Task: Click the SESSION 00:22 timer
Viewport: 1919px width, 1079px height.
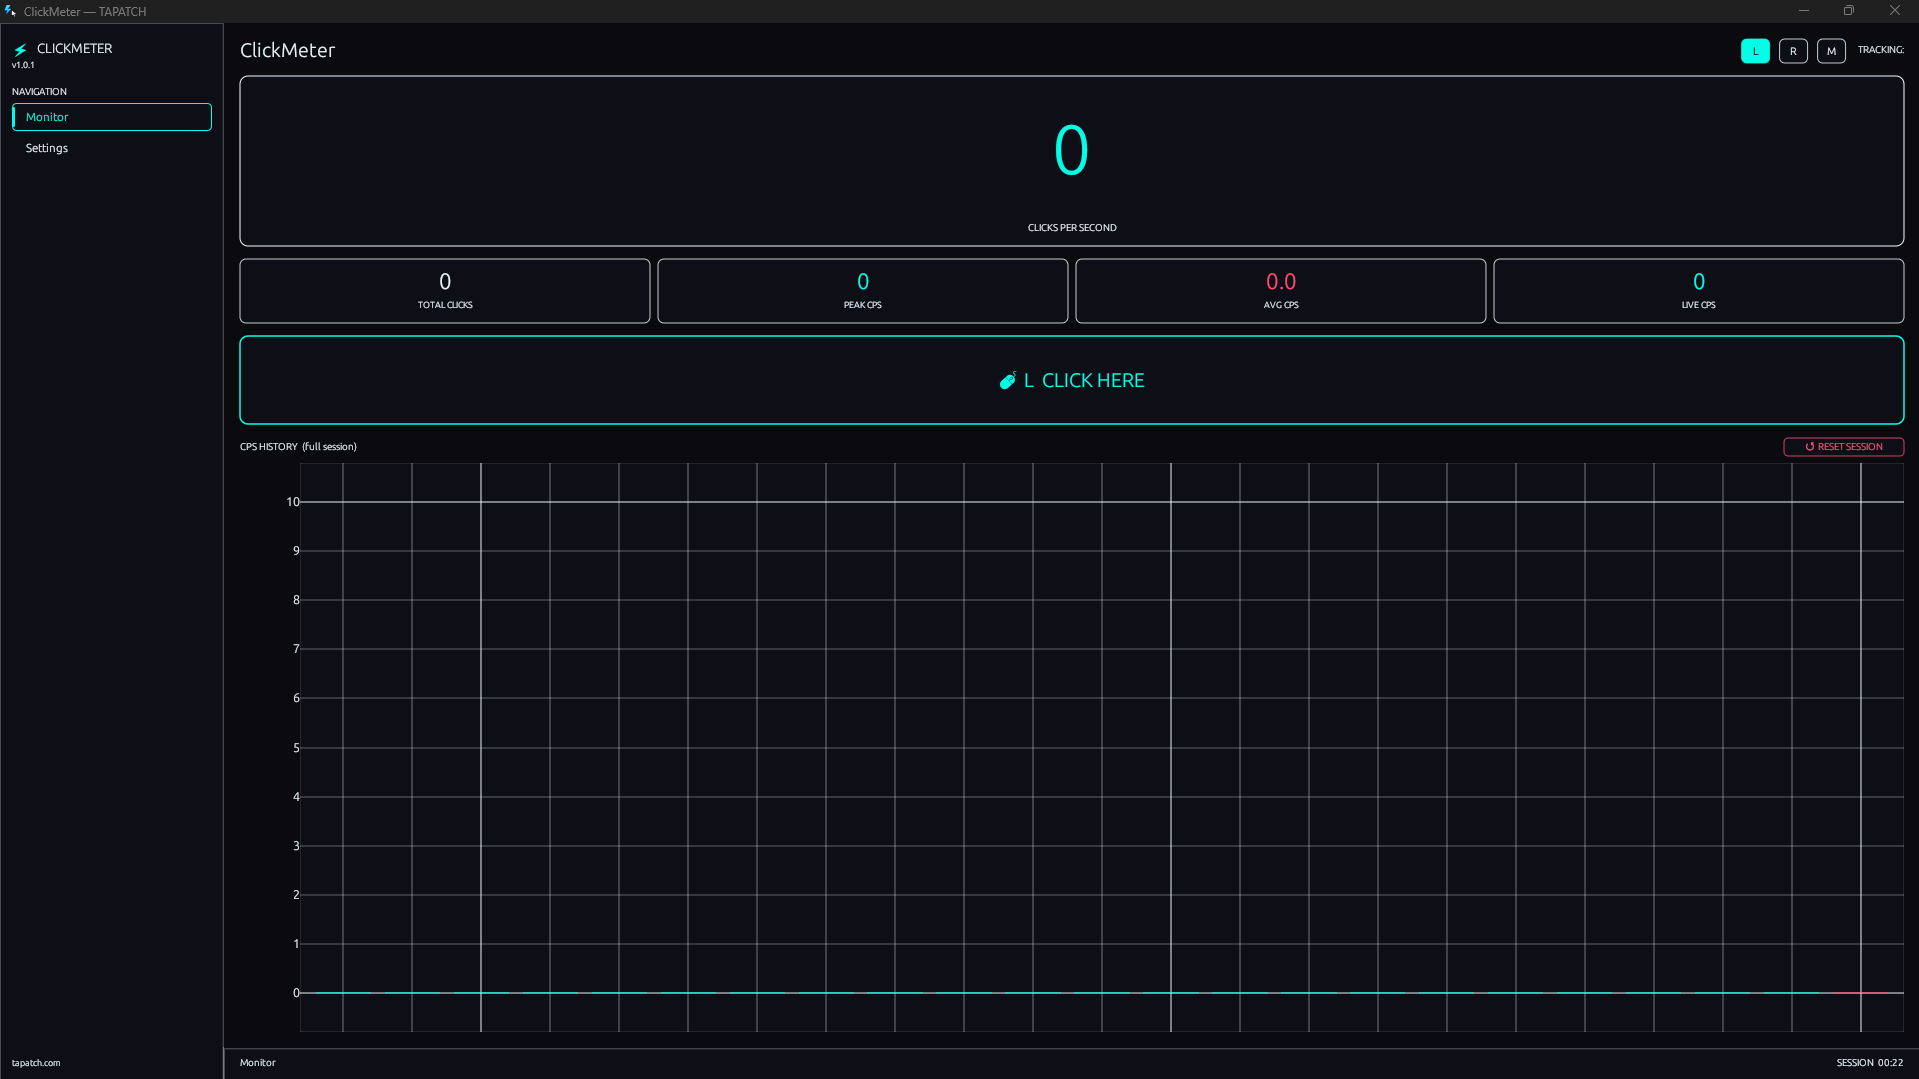Action: pyautogui.click(x=1870, y=1063)
